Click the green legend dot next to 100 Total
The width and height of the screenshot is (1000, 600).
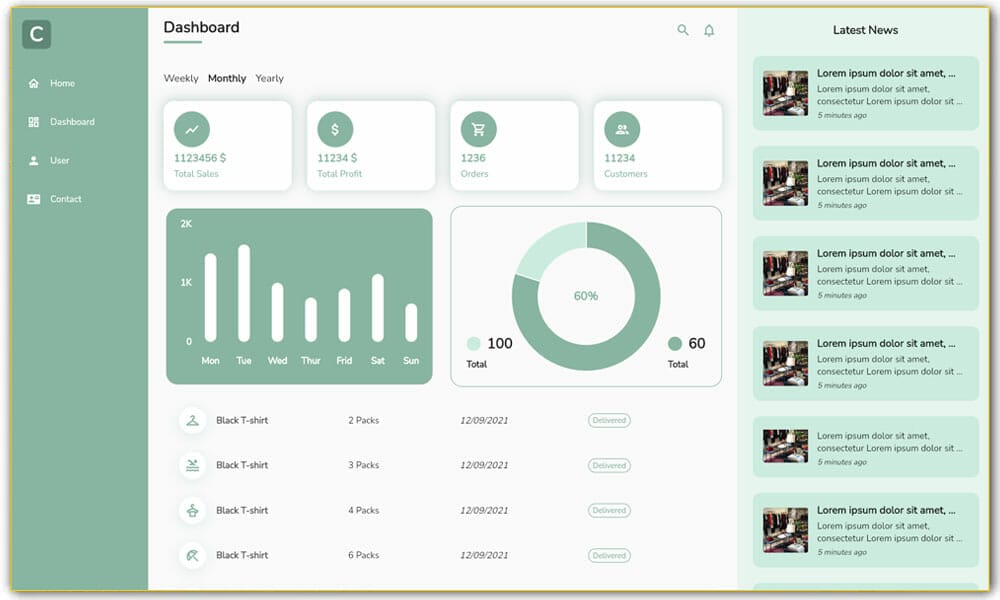(476, 343)
